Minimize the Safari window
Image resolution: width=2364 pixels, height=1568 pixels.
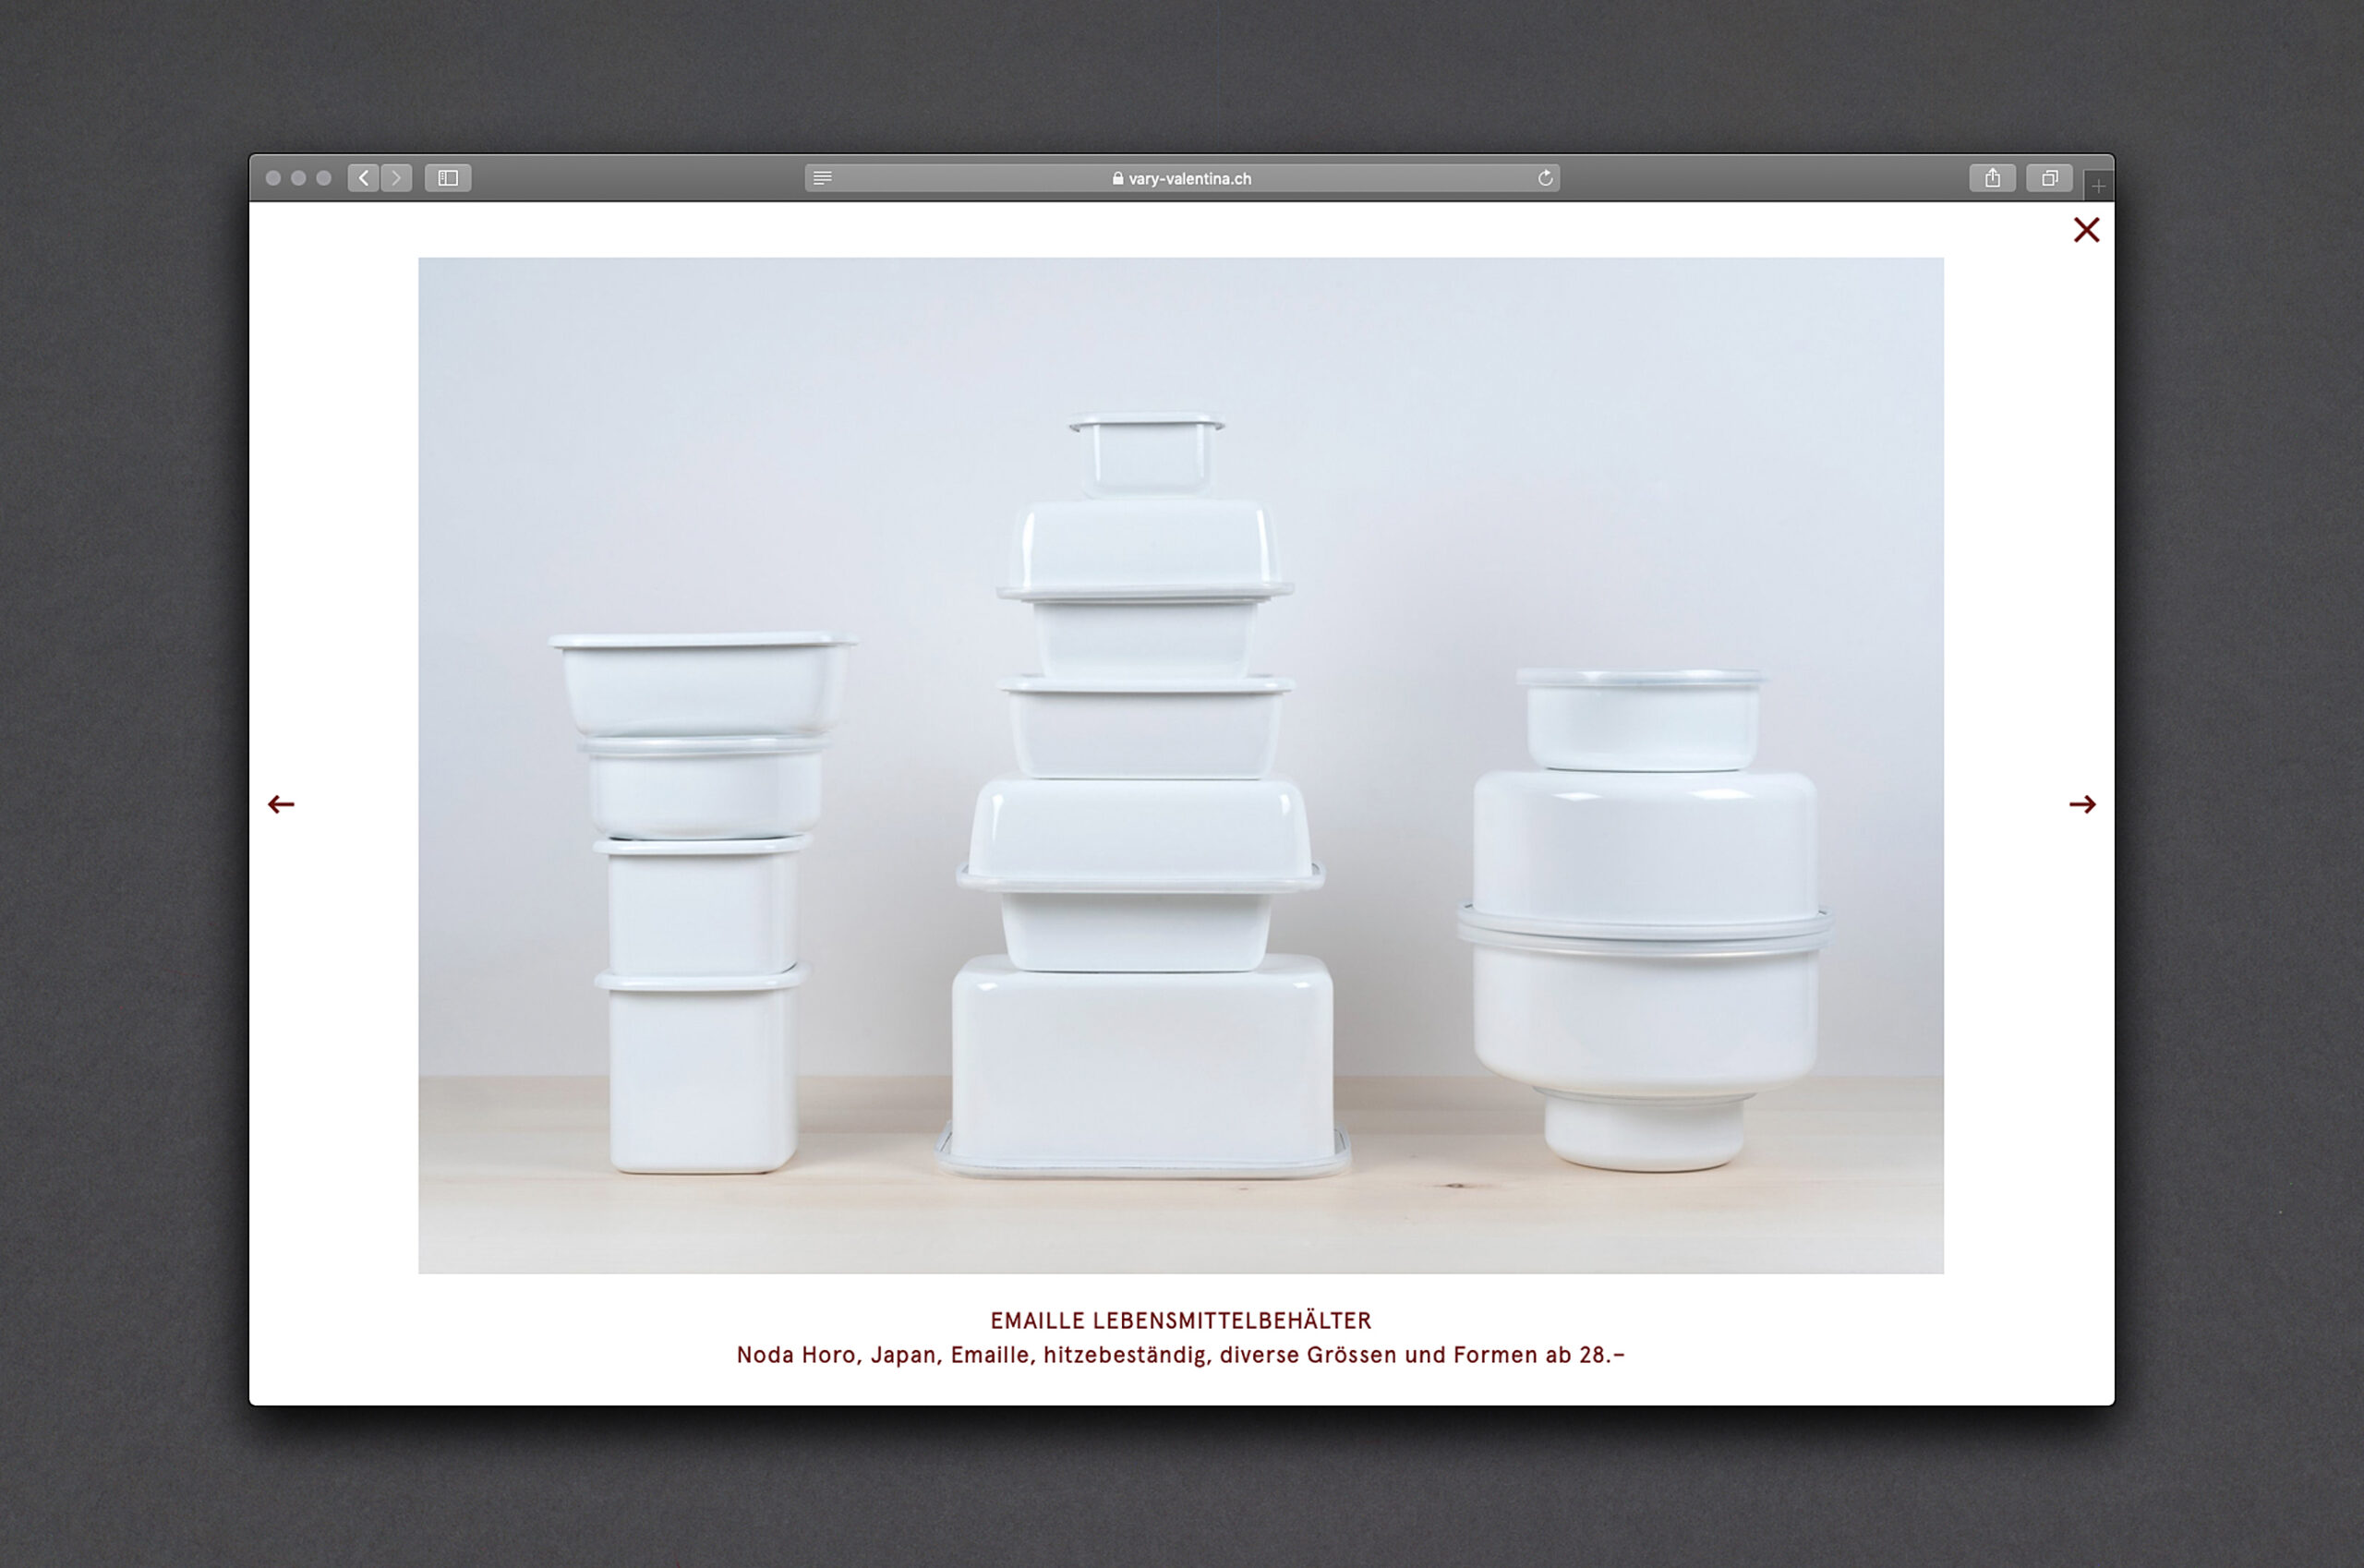coord(298,178)
